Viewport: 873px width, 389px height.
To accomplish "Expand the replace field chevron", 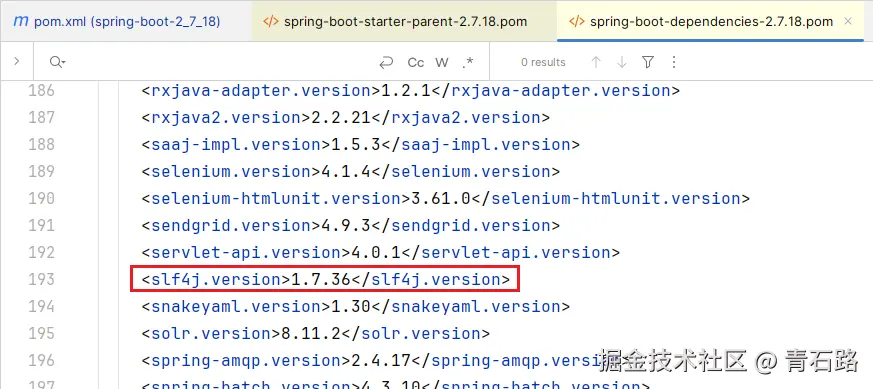I will pos(17,61).
